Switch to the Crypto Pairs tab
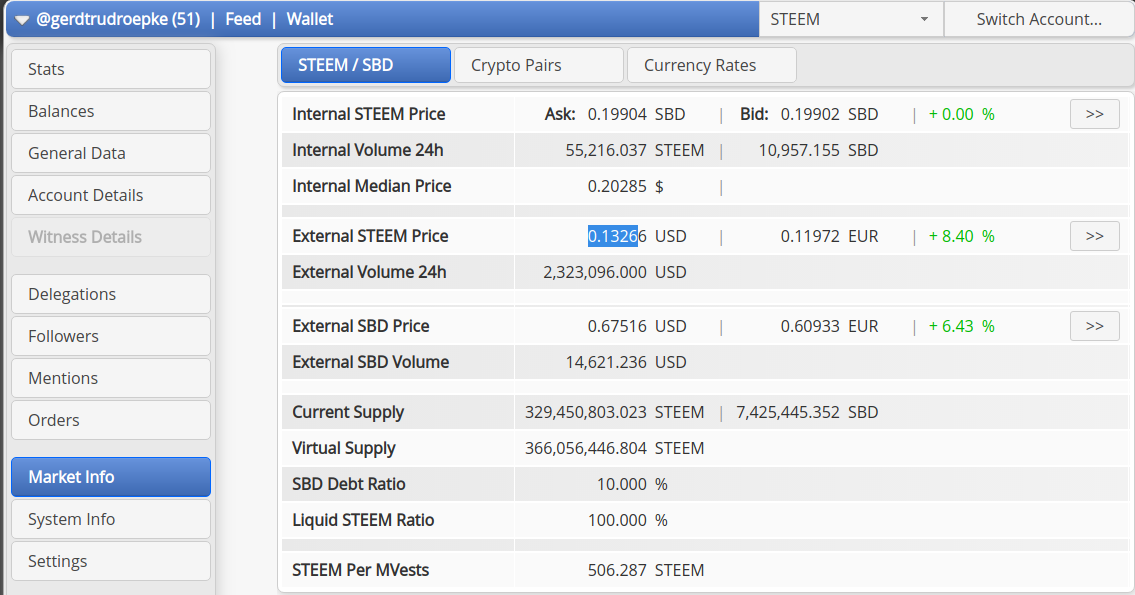 coord(539,65)
